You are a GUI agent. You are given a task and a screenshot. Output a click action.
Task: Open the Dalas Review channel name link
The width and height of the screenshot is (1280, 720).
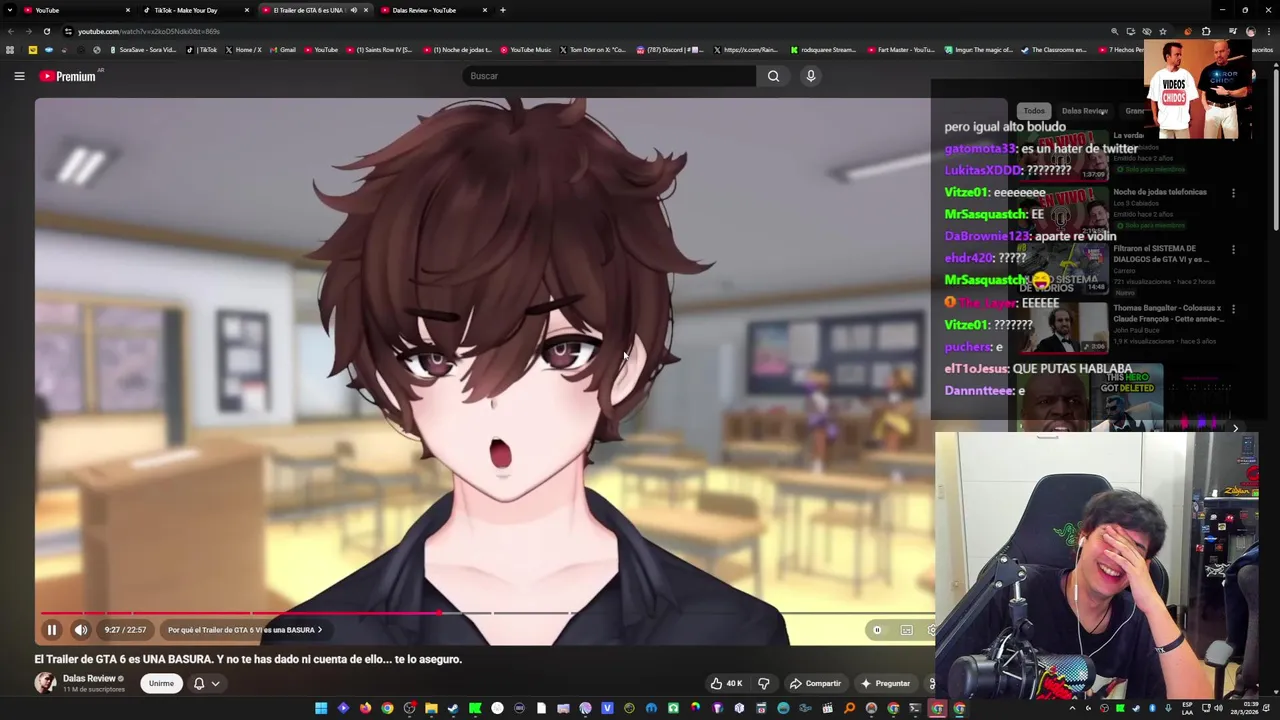[89, 678]
